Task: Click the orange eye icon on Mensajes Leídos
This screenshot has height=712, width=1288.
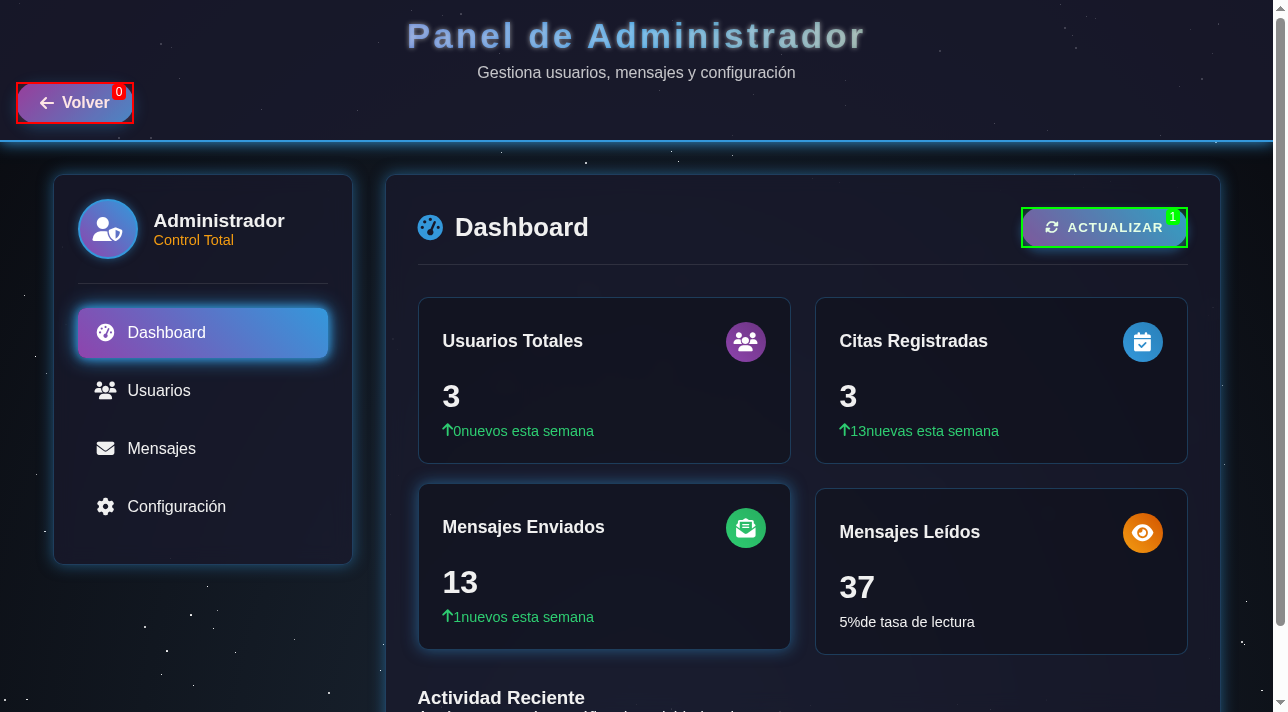Action: [x=1142, y=533]
